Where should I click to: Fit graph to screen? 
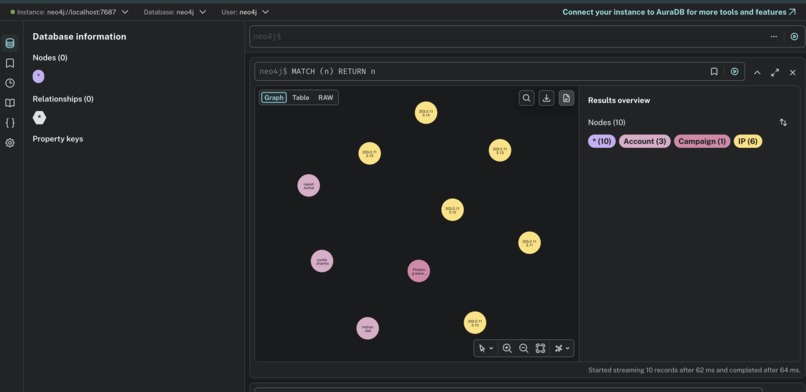pyautogui.click(x=540, y=348)
